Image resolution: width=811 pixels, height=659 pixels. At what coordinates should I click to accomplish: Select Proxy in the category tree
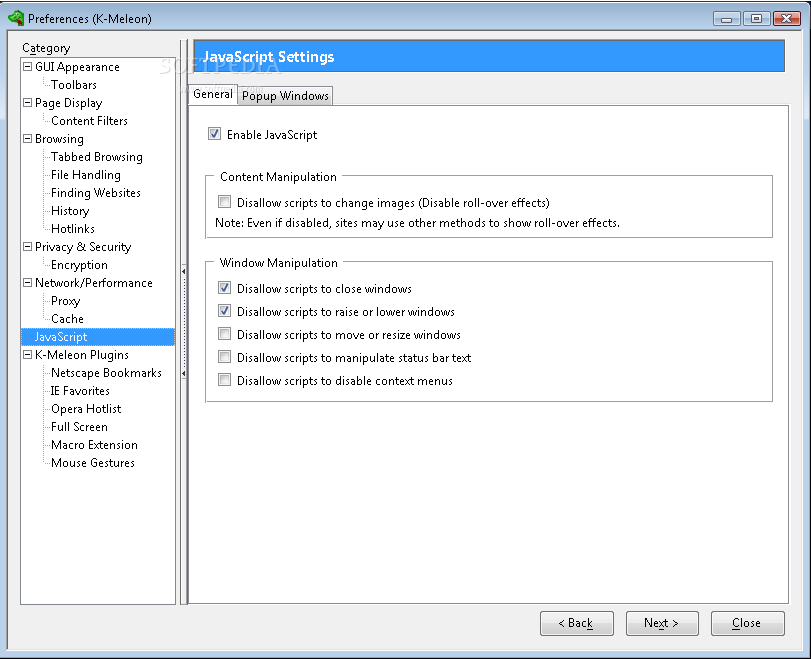click(x=65, y=301)
